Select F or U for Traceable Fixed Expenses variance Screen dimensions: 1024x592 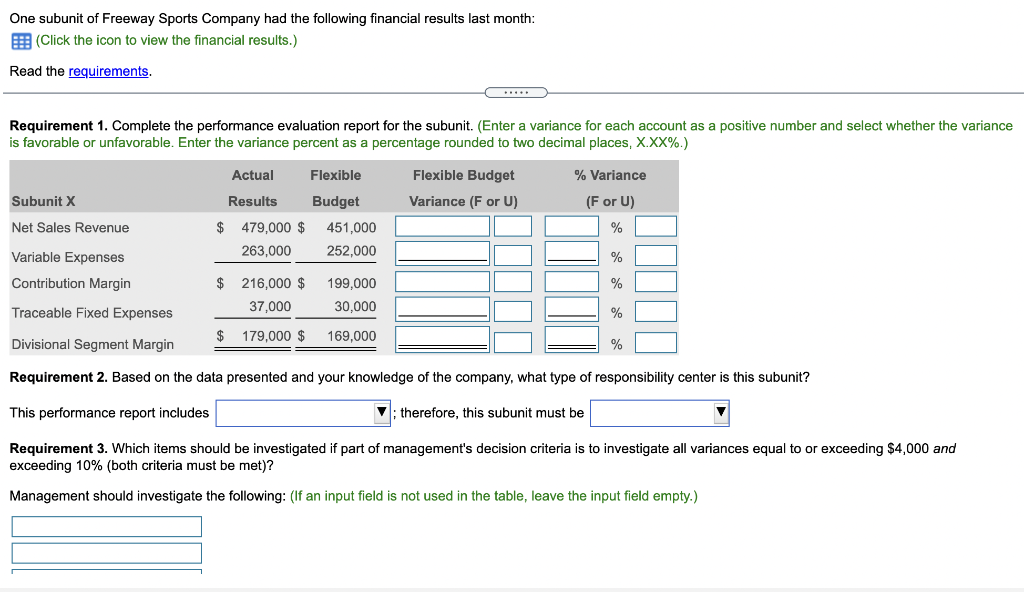point(513,310)
